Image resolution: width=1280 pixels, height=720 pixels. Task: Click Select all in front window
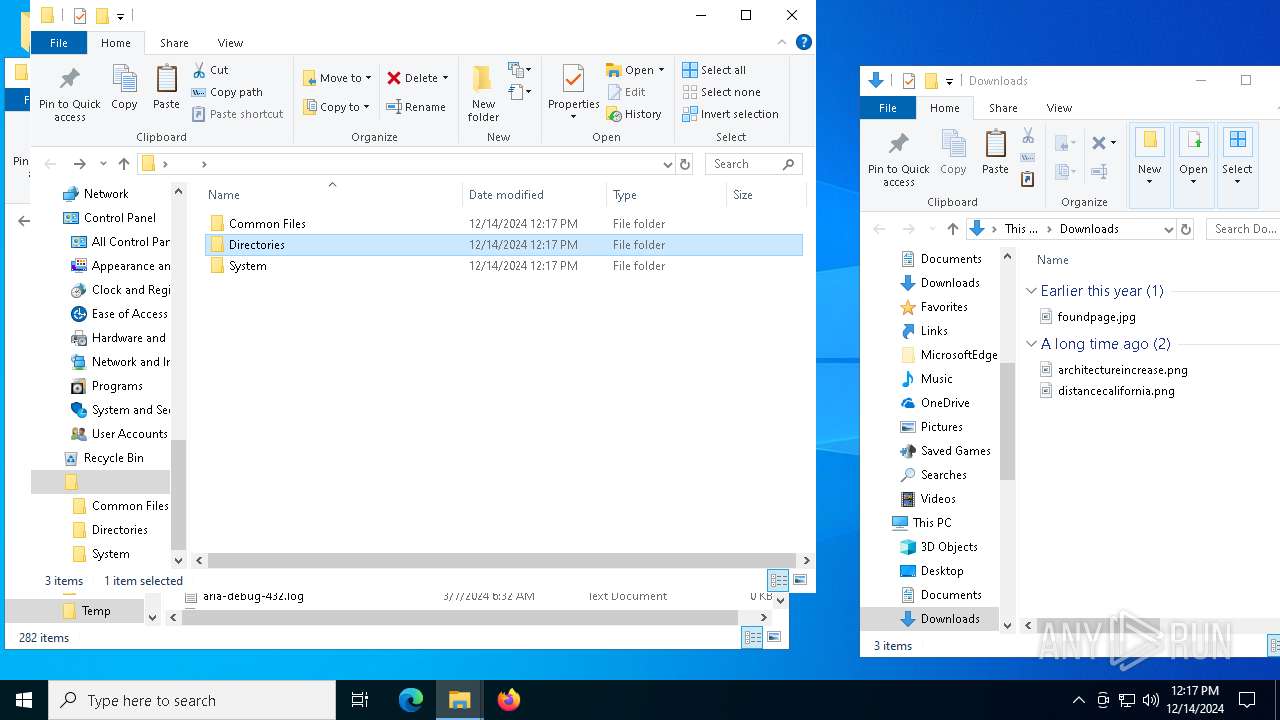click(714, 70)
